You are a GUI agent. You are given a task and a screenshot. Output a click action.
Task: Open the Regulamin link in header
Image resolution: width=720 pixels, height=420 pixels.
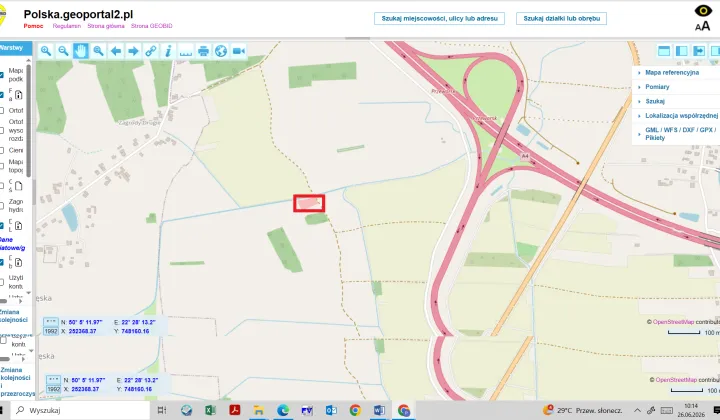67,26
